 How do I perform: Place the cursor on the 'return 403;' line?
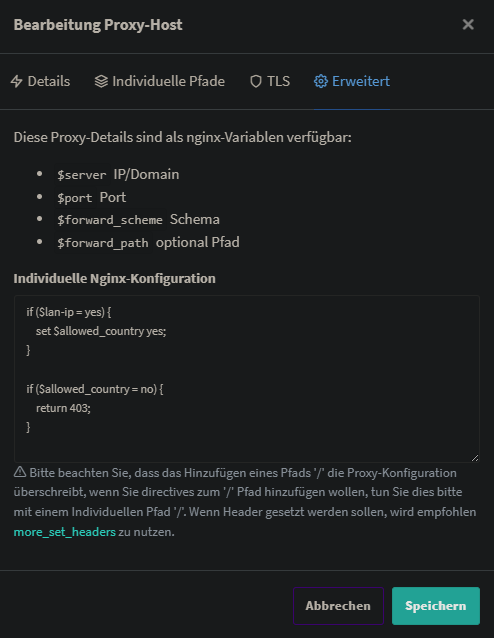(63, 408)
